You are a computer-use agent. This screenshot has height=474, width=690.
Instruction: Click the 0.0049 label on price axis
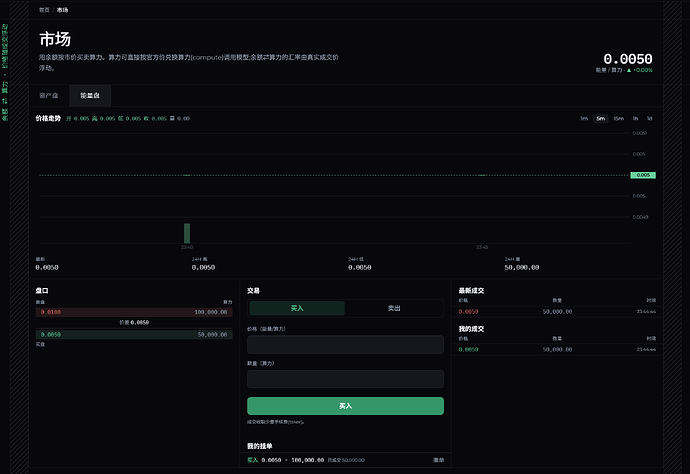(640, 217)
